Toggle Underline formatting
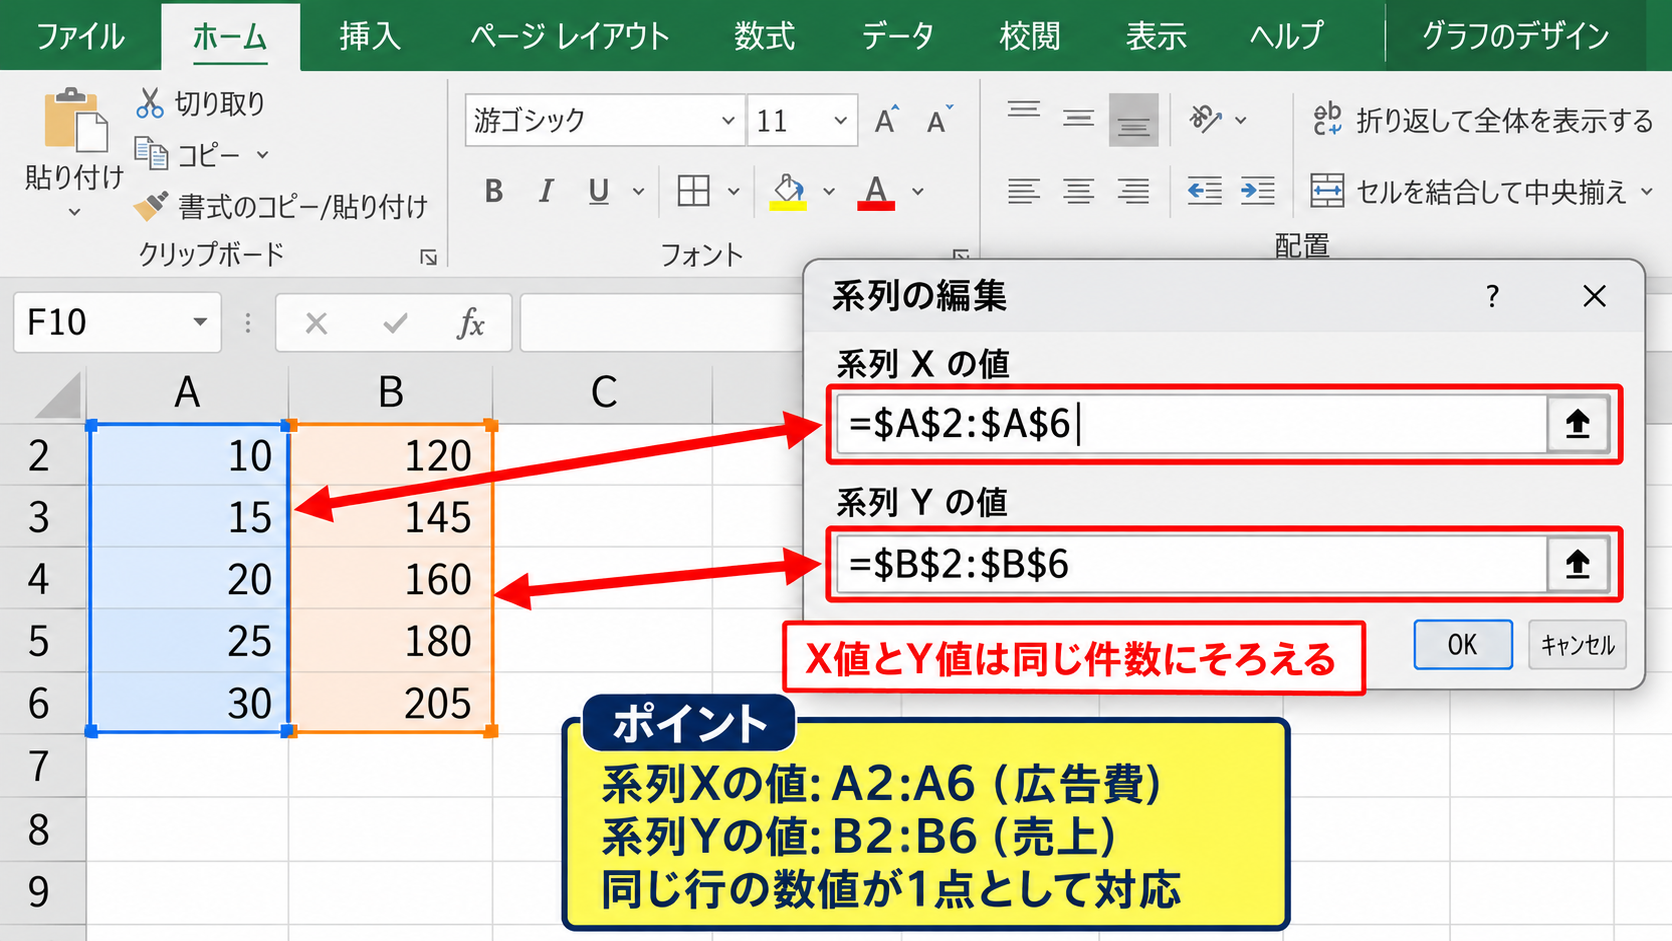This screenshot has width=1672, height=941. coord(598,191)
